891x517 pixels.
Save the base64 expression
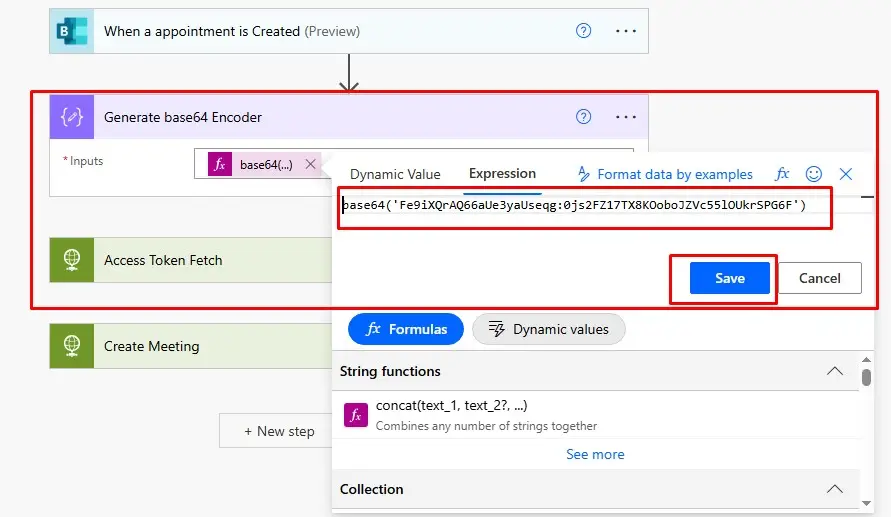click(x=729, y=278)
